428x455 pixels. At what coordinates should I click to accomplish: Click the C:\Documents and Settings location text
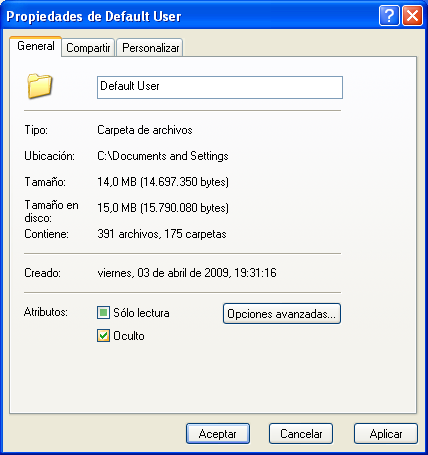coord(163,156)
